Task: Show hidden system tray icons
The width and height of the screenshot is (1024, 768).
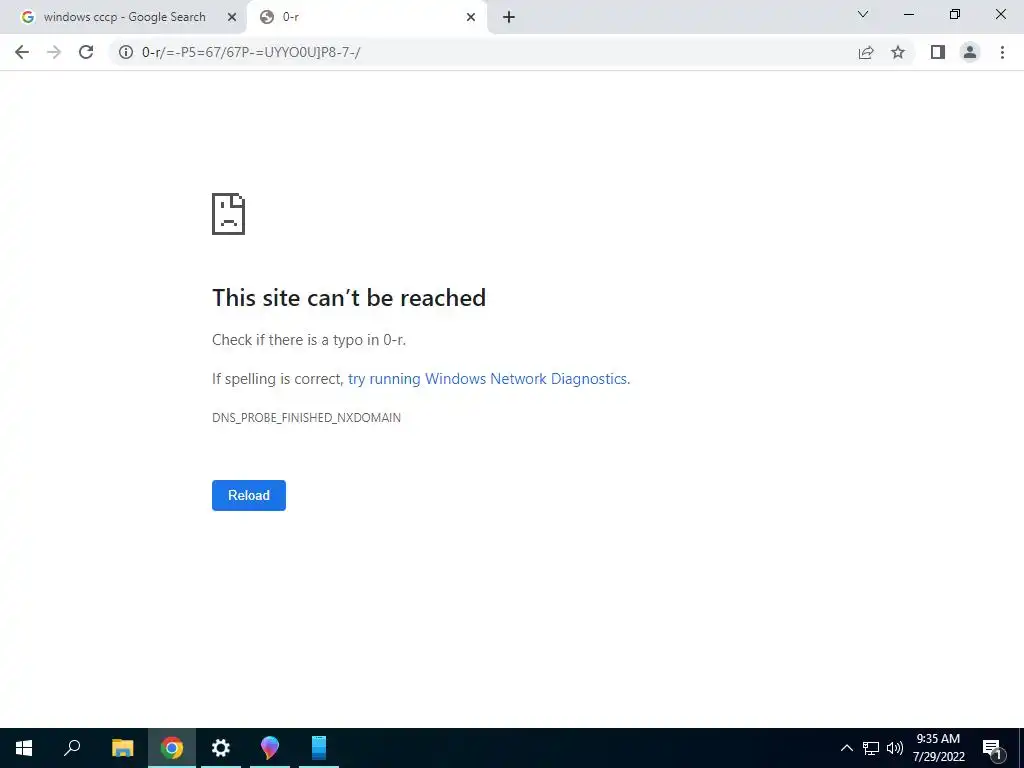Action: point(846,748)
